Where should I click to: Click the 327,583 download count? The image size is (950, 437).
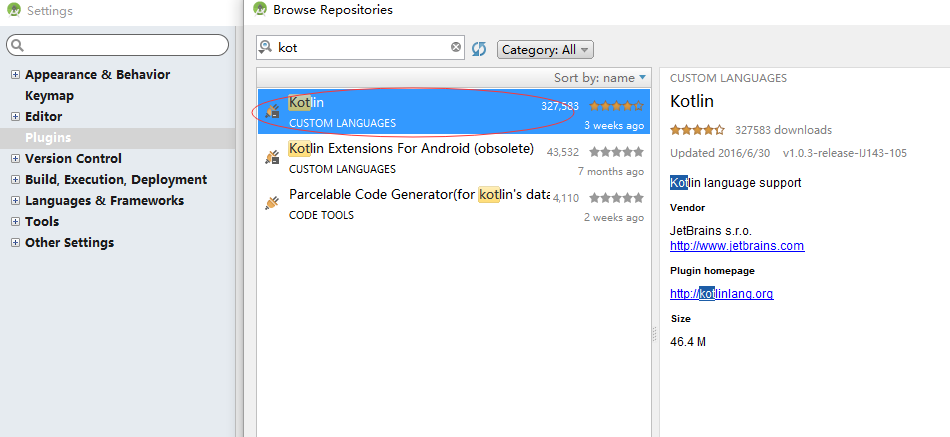tap(560, 106)
